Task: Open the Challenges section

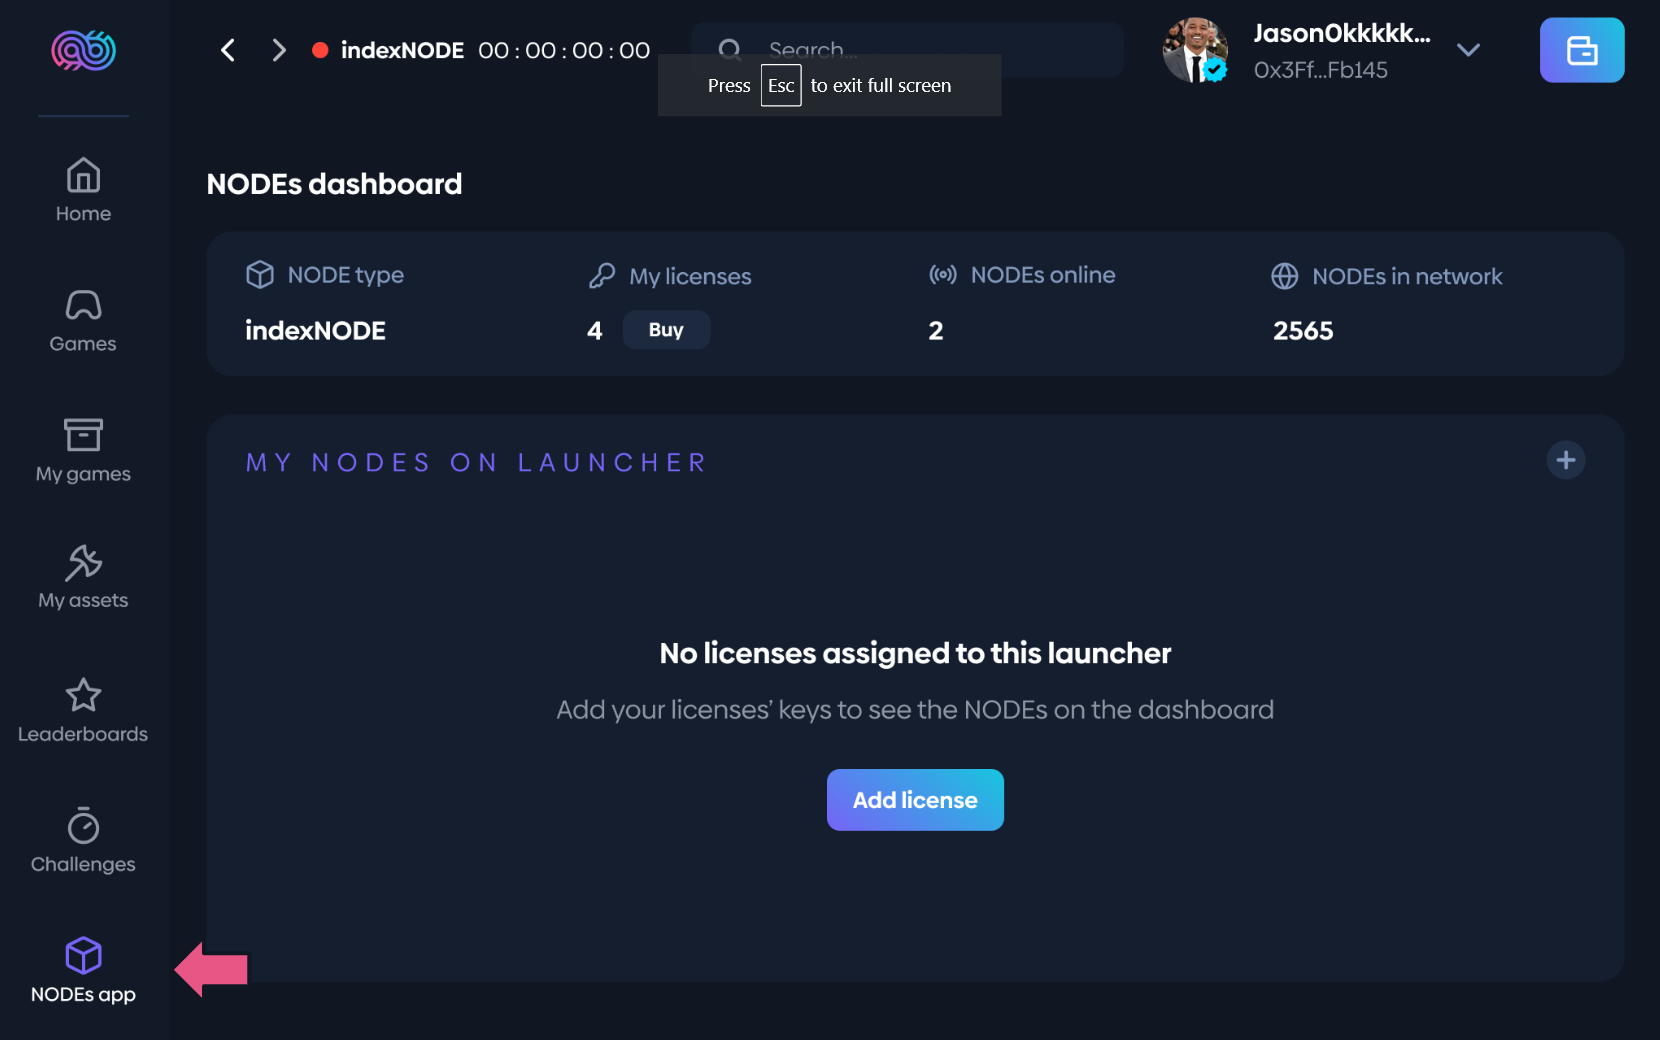Action: pos(83,840)
